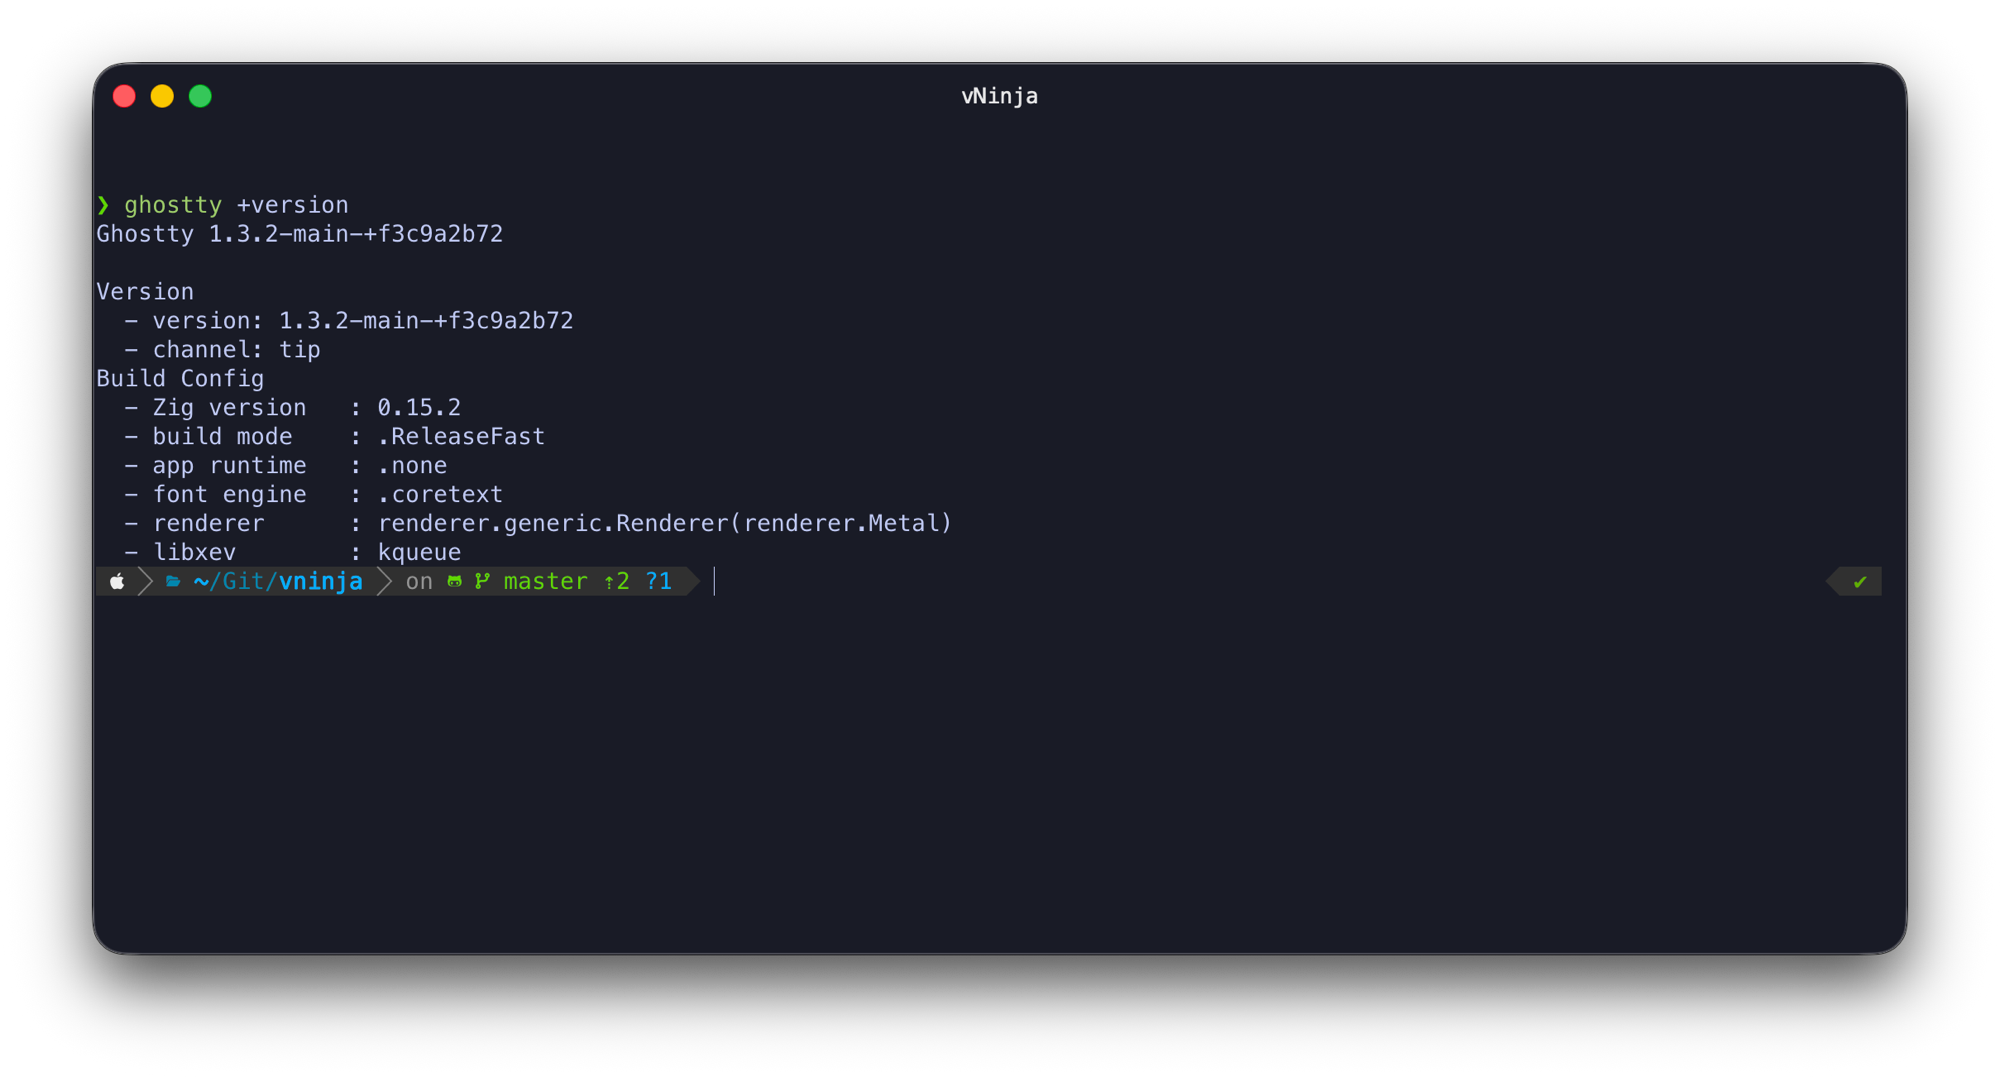The width and height of the screenshot is (2000, 1077).
Task: Click the GitHub cat icon in prompt
Action: (454, 581)
